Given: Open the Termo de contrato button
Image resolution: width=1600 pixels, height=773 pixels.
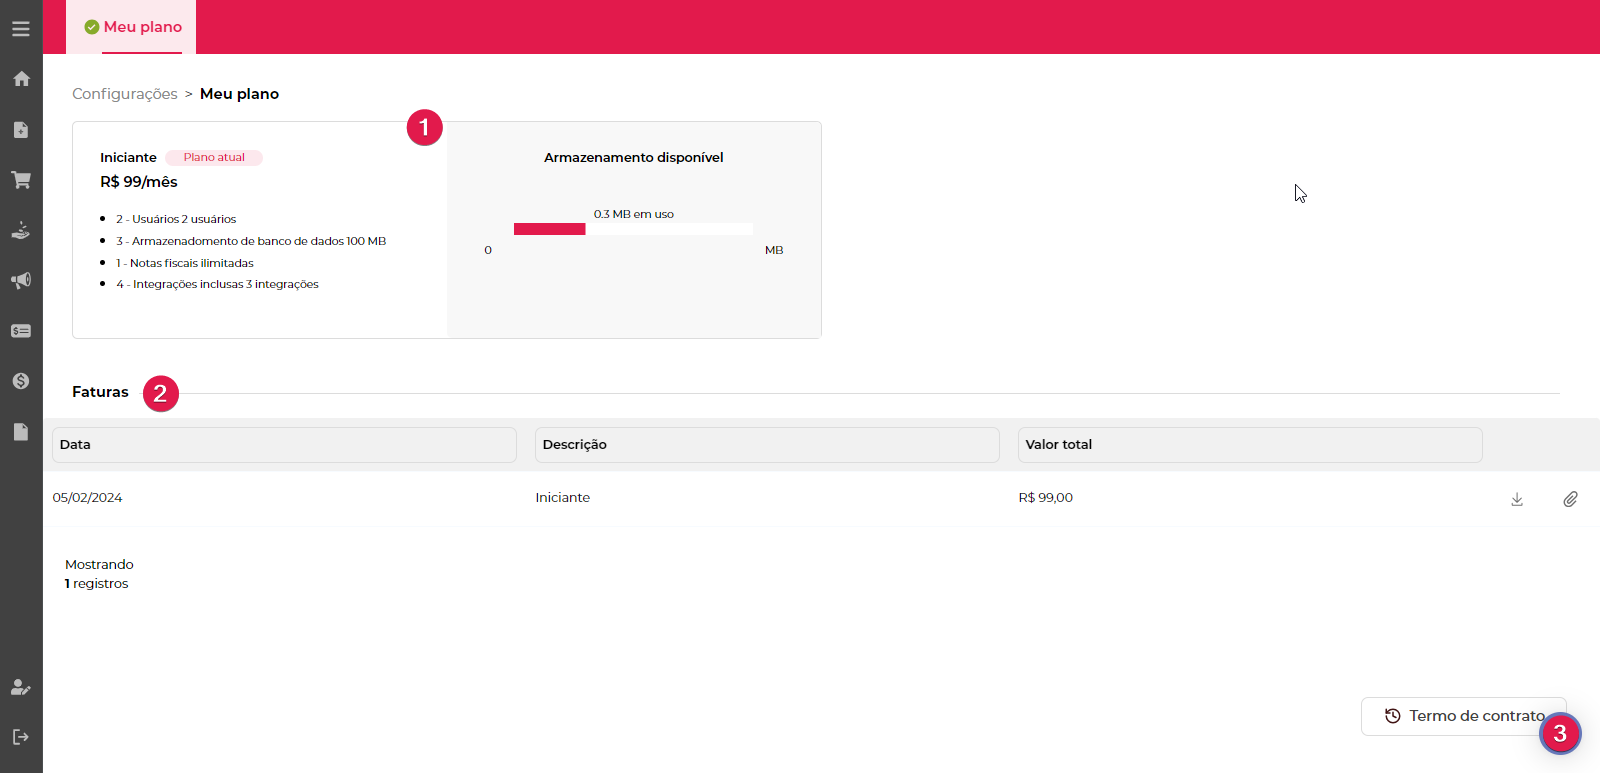Looking at the screenshot, I should pos(1462,716).
